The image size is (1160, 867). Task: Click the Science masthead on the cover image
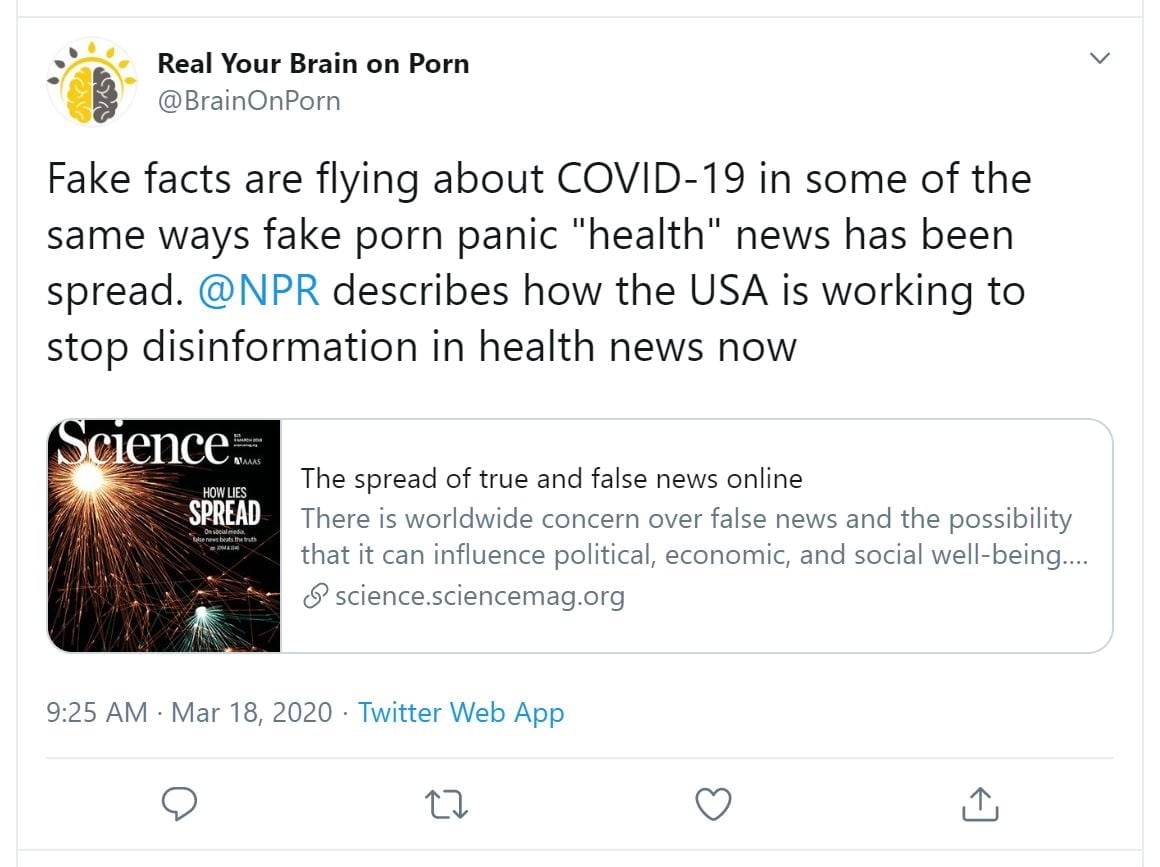coord(141,445)
